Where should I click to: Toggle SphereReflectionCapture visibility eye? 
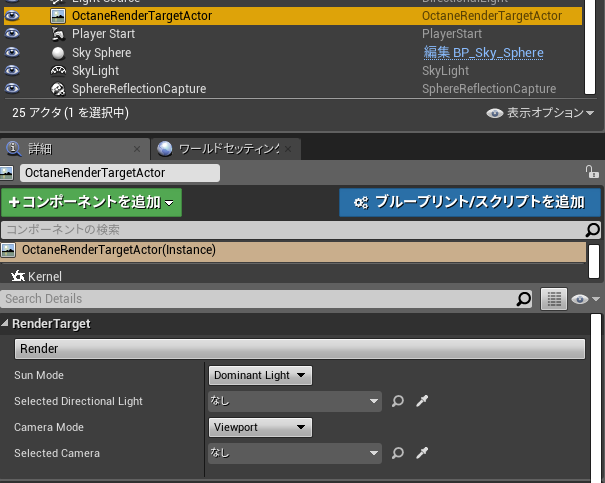12,88
